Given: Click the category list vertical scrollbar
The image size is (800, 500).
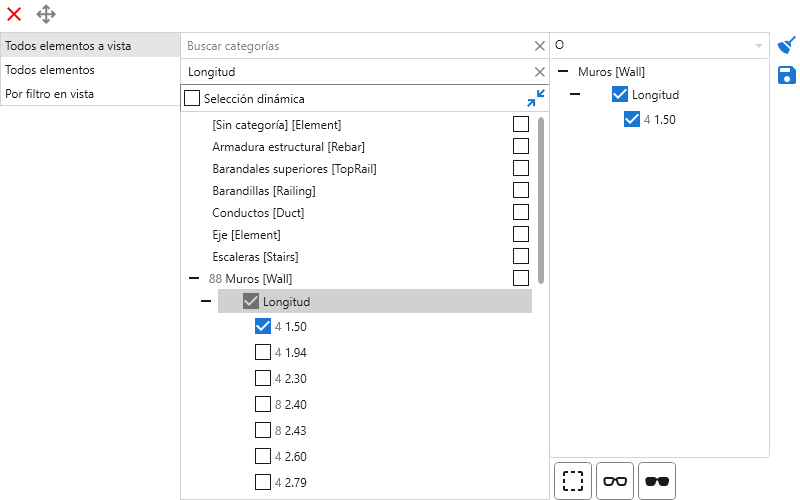Looking at the screenshot, I should click(x=541, y=200).
